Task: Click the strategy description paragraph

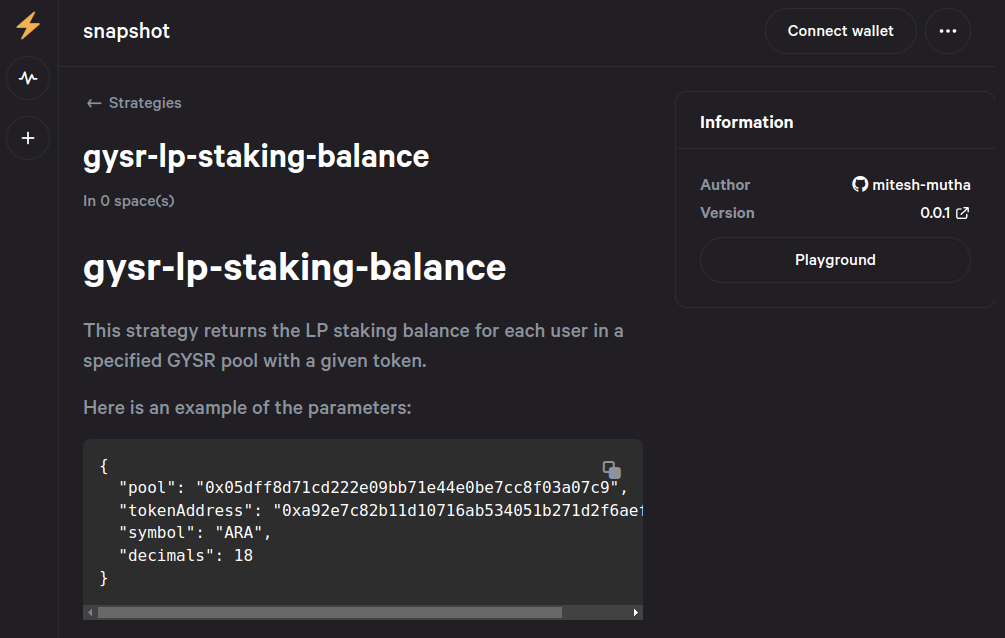Action: pos(353,346)
